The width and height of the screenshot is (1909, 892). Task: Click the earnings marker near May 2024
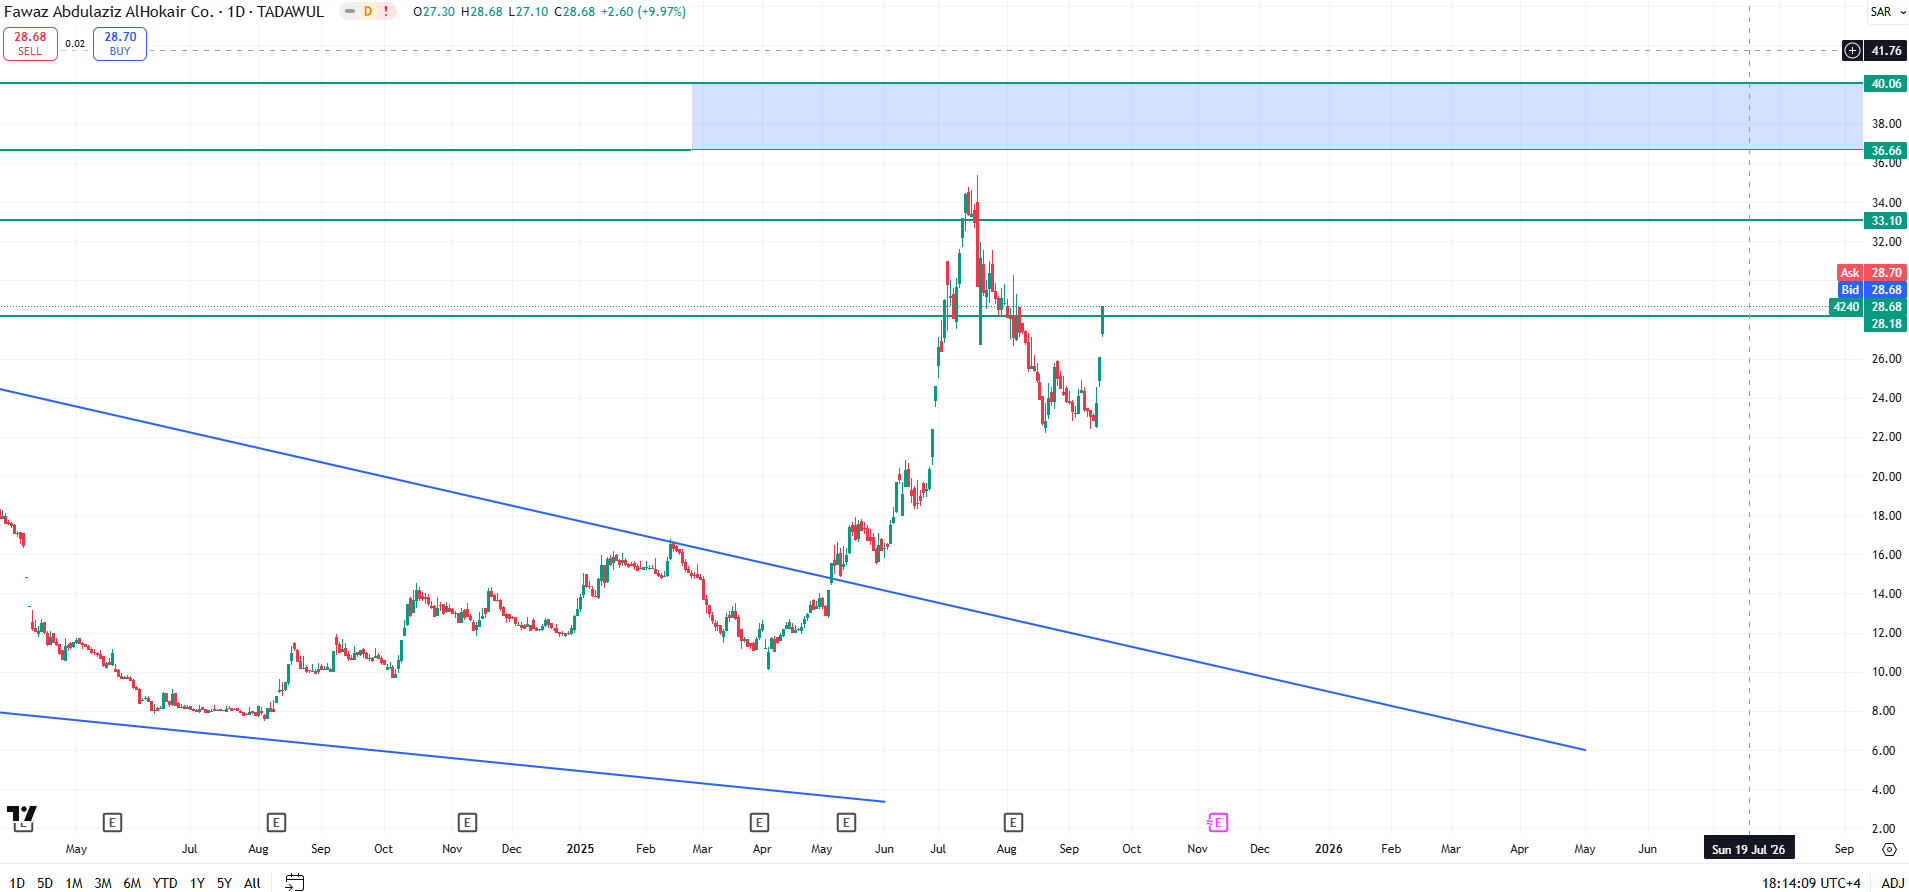tap(112, 823)
